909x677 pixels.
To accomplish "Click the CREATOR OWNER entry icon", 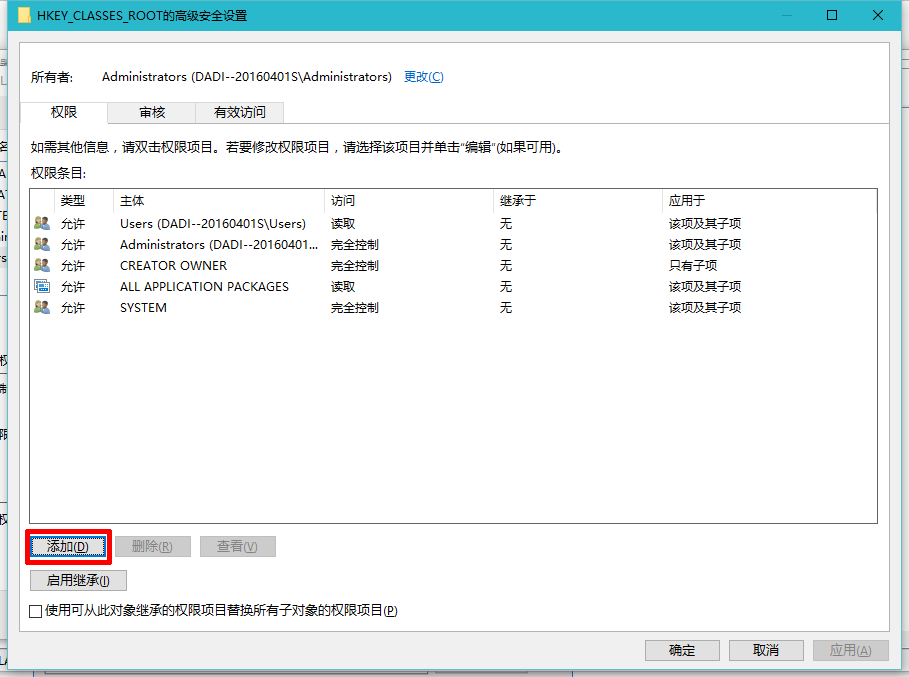I will click(42, 266).
